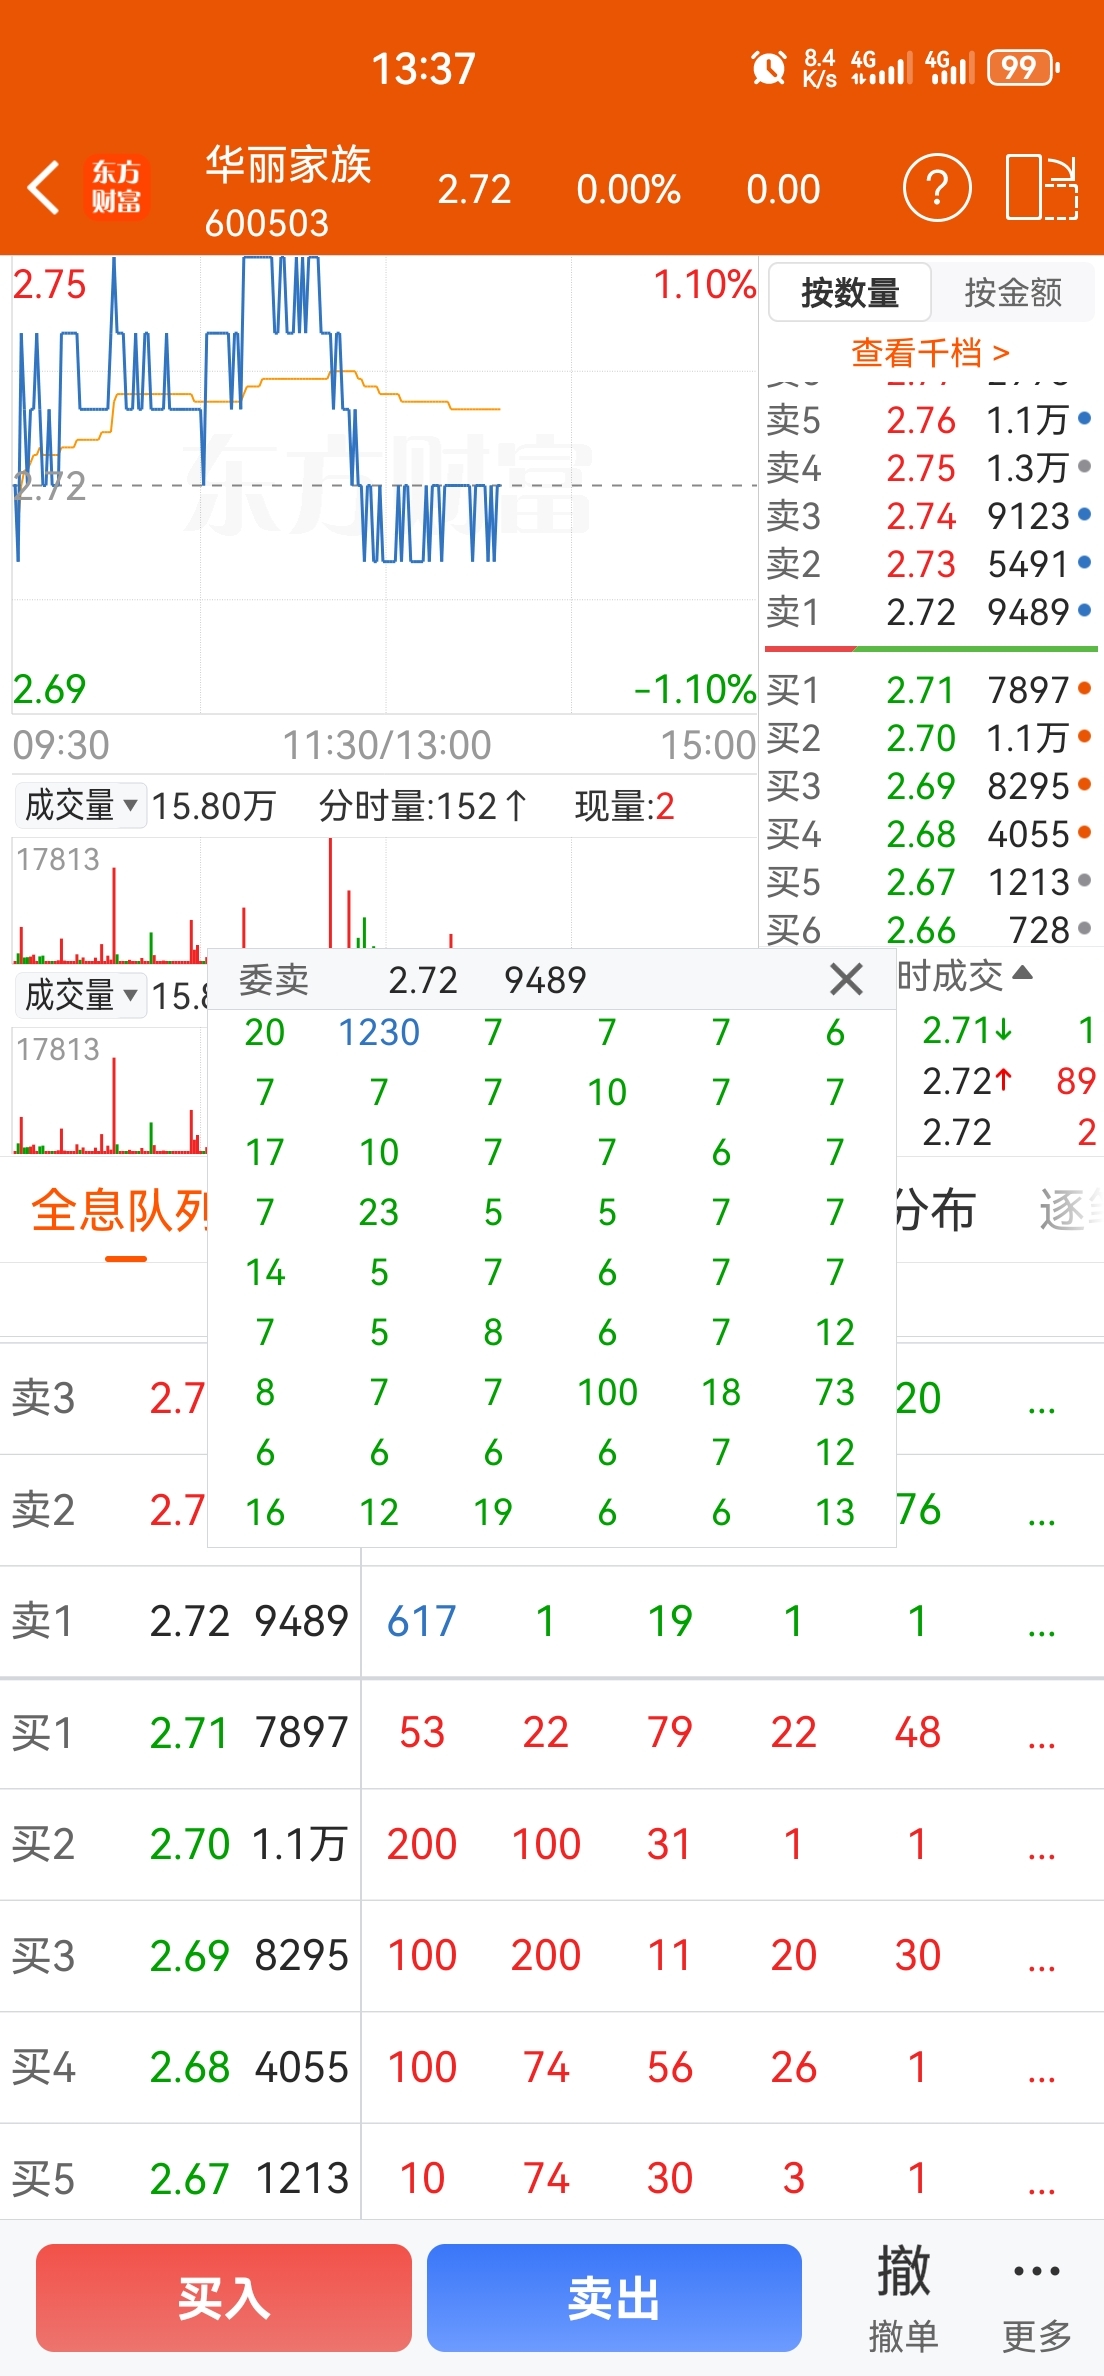Open second 成交量 dropdown beside popup
Screen dimensions: 1104x2376
[81, 995]
